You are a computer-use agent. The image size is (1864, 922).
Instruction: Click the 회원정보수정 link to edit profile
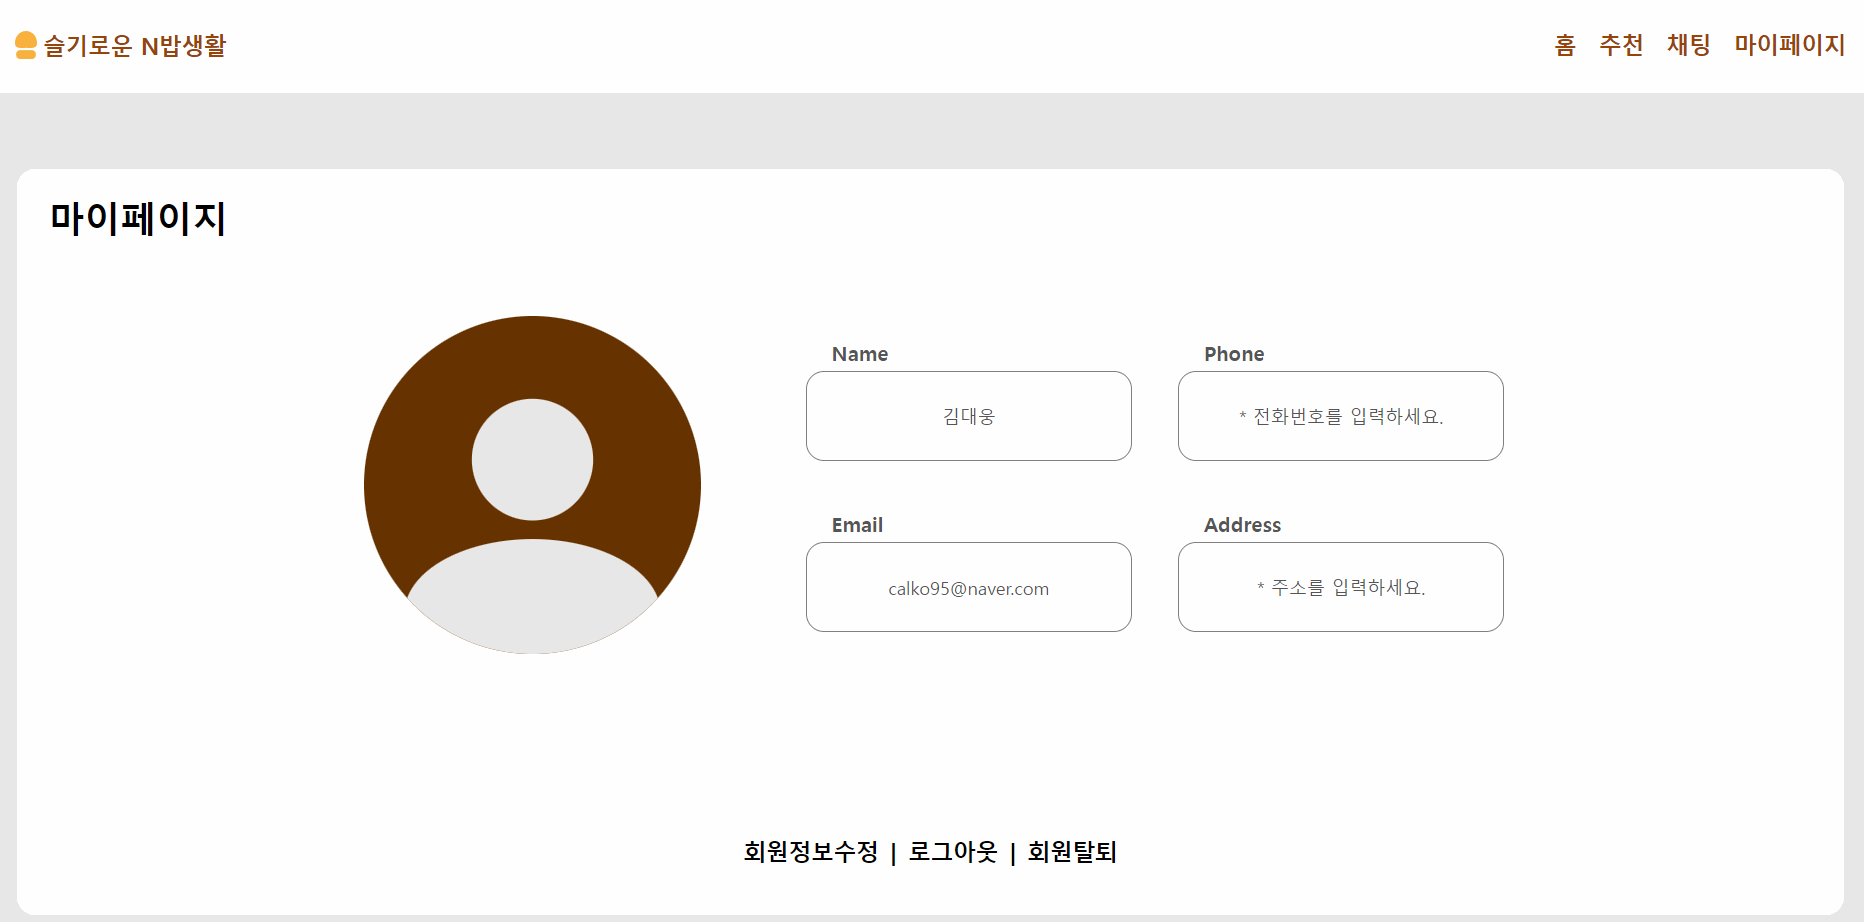tap(812, 852)
